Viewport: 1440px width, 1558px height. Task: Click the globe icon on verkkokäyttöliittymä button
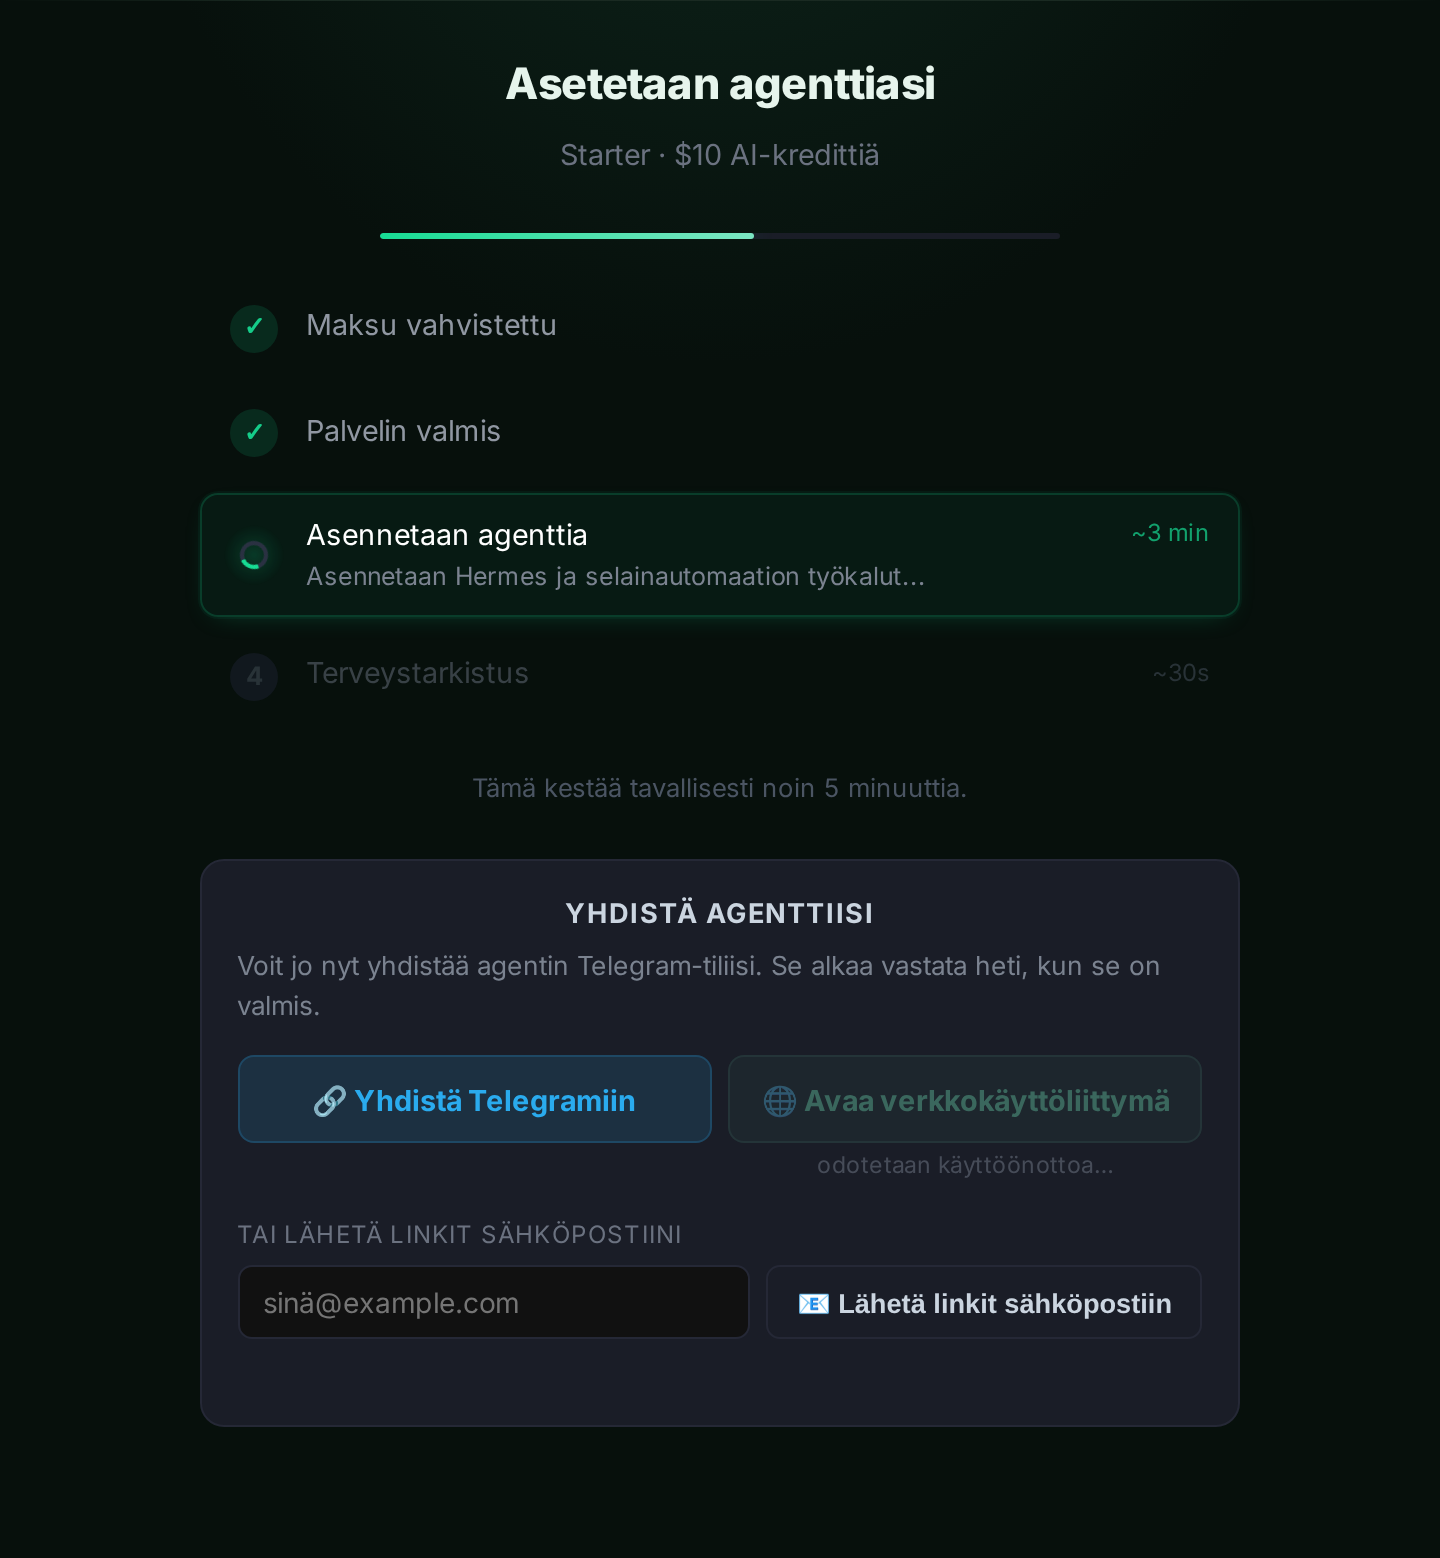780,1101
